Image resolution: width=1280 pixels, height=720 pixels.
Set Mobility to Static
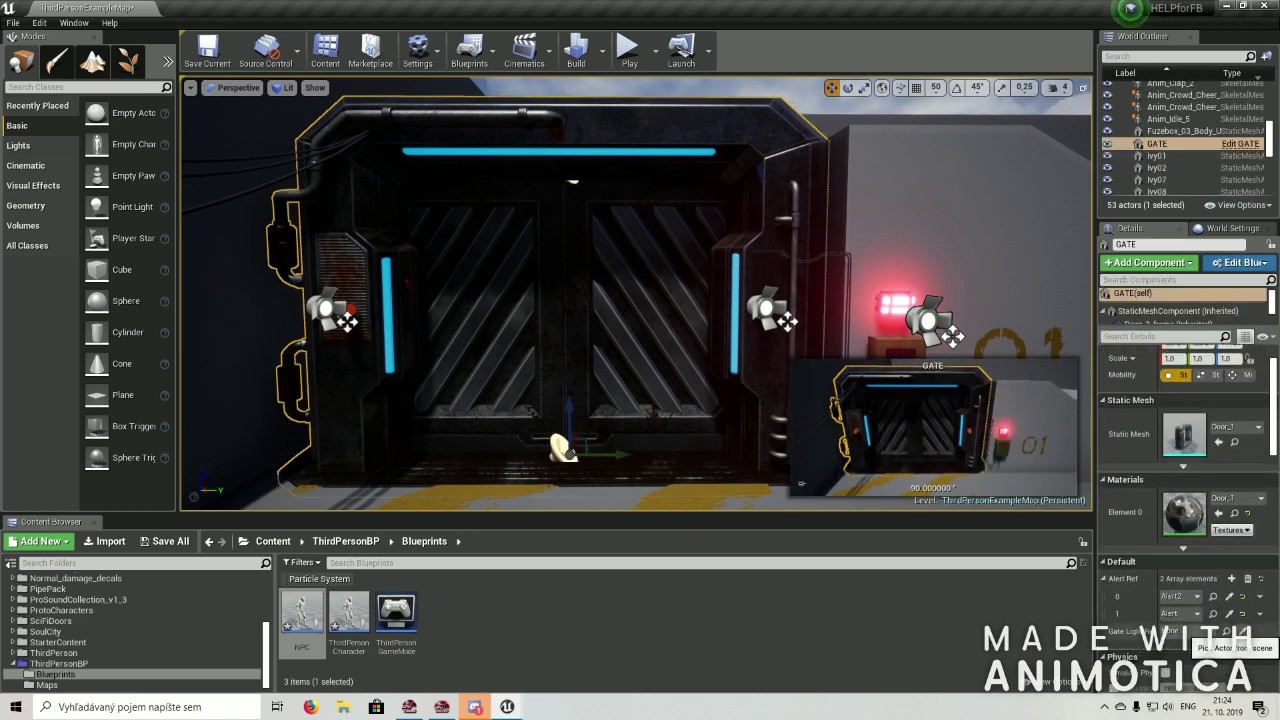[1175, 375]
